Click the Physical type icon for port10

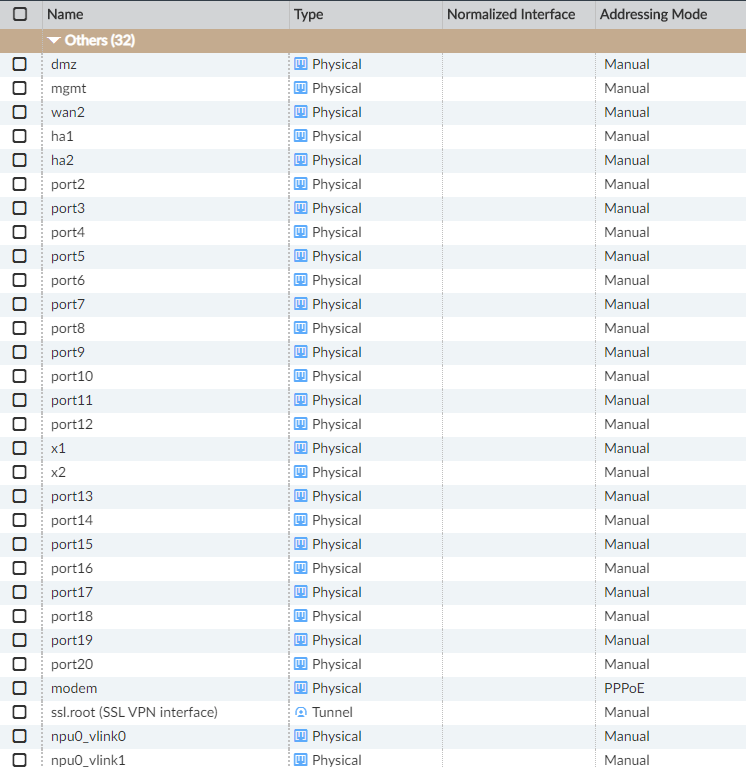[301, 376]
